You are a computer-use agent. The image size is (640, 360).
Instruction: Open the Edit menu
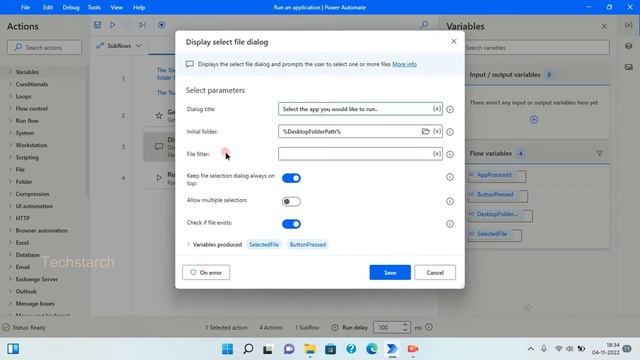click(x=48, y=7)
